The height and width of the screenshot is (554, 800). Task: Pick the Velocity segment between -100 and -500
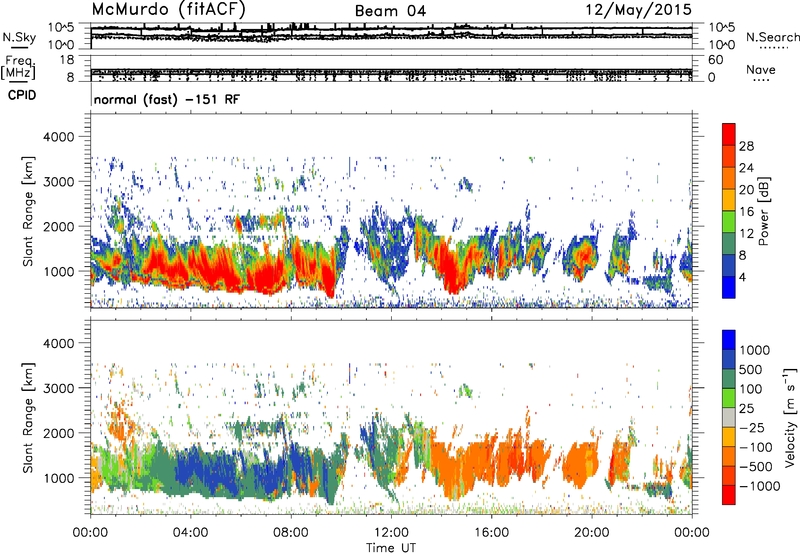[x=729, y=456]
